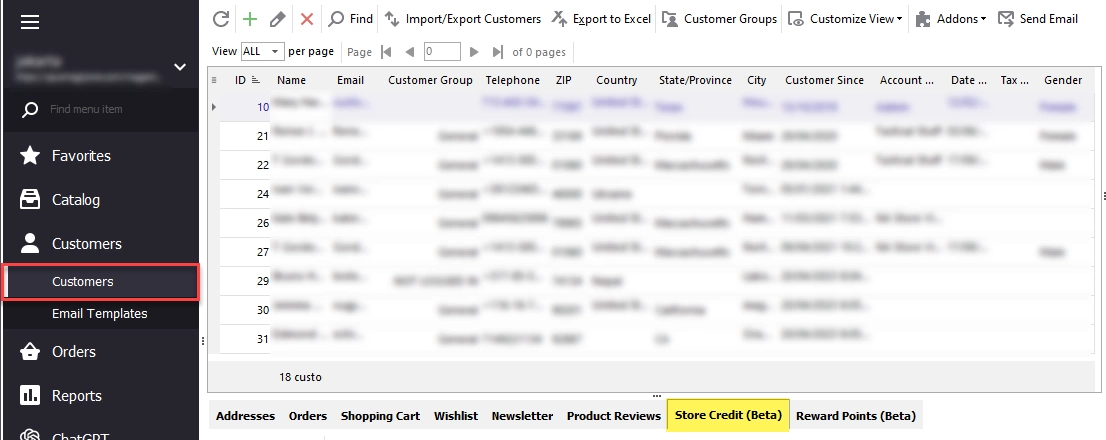
Task: Sort by Telephone column header
Action: click(513, 80)
